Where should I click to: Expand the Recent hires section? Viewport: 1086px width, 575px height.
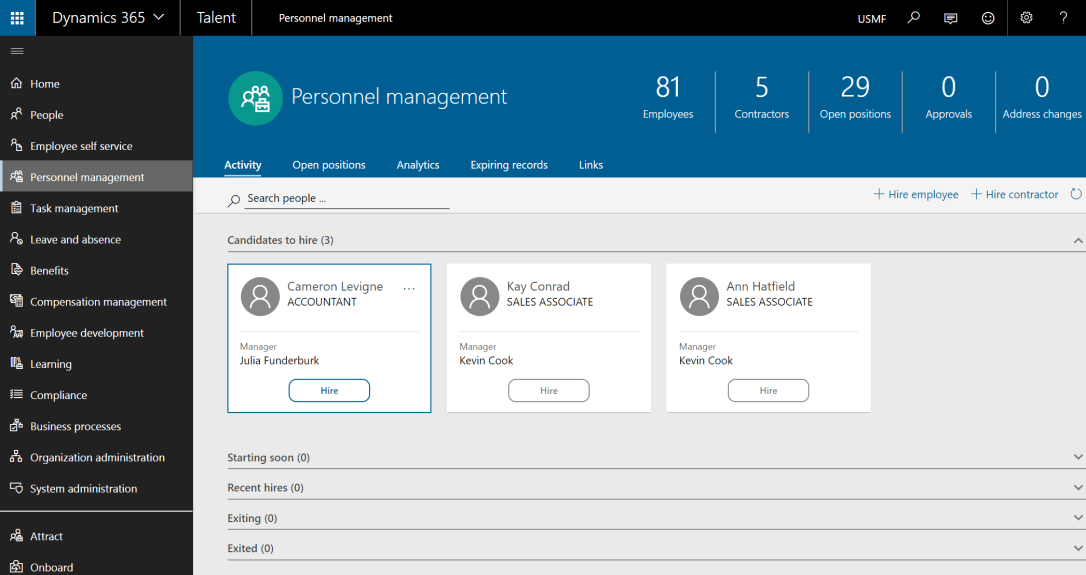(x=1077, y=488)
